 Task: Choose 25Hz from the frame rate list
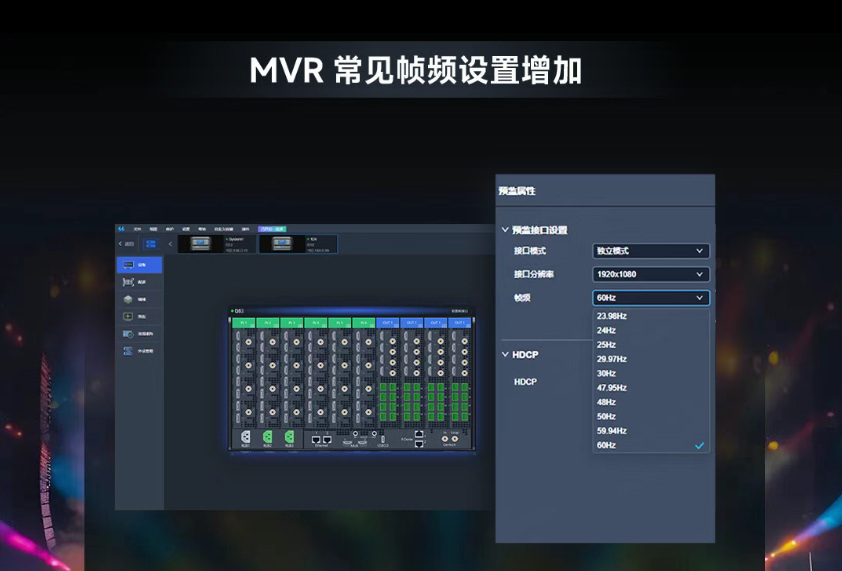(651, 345)
